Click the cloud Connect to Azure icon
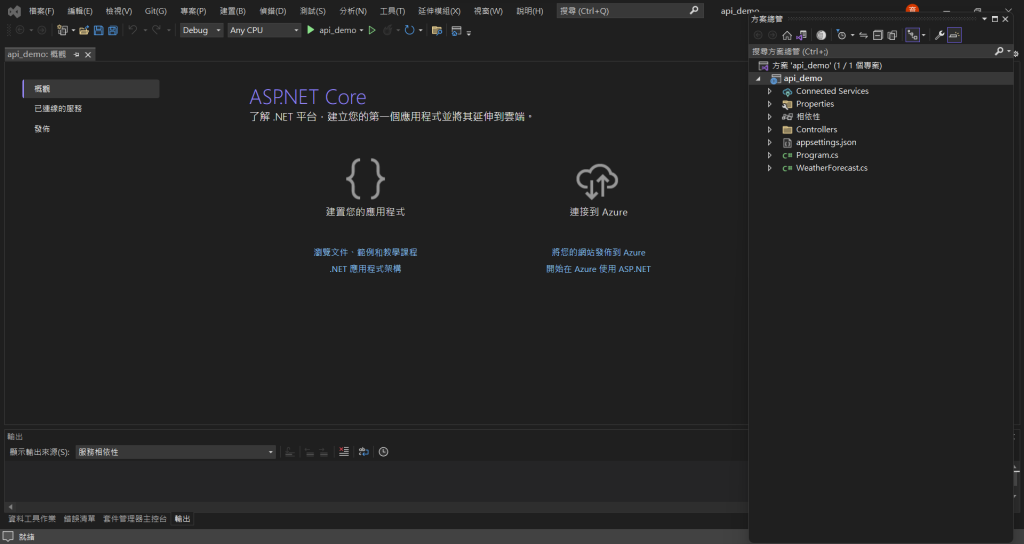Screen dimensions: 1024x544 click(x=597, y=182)
